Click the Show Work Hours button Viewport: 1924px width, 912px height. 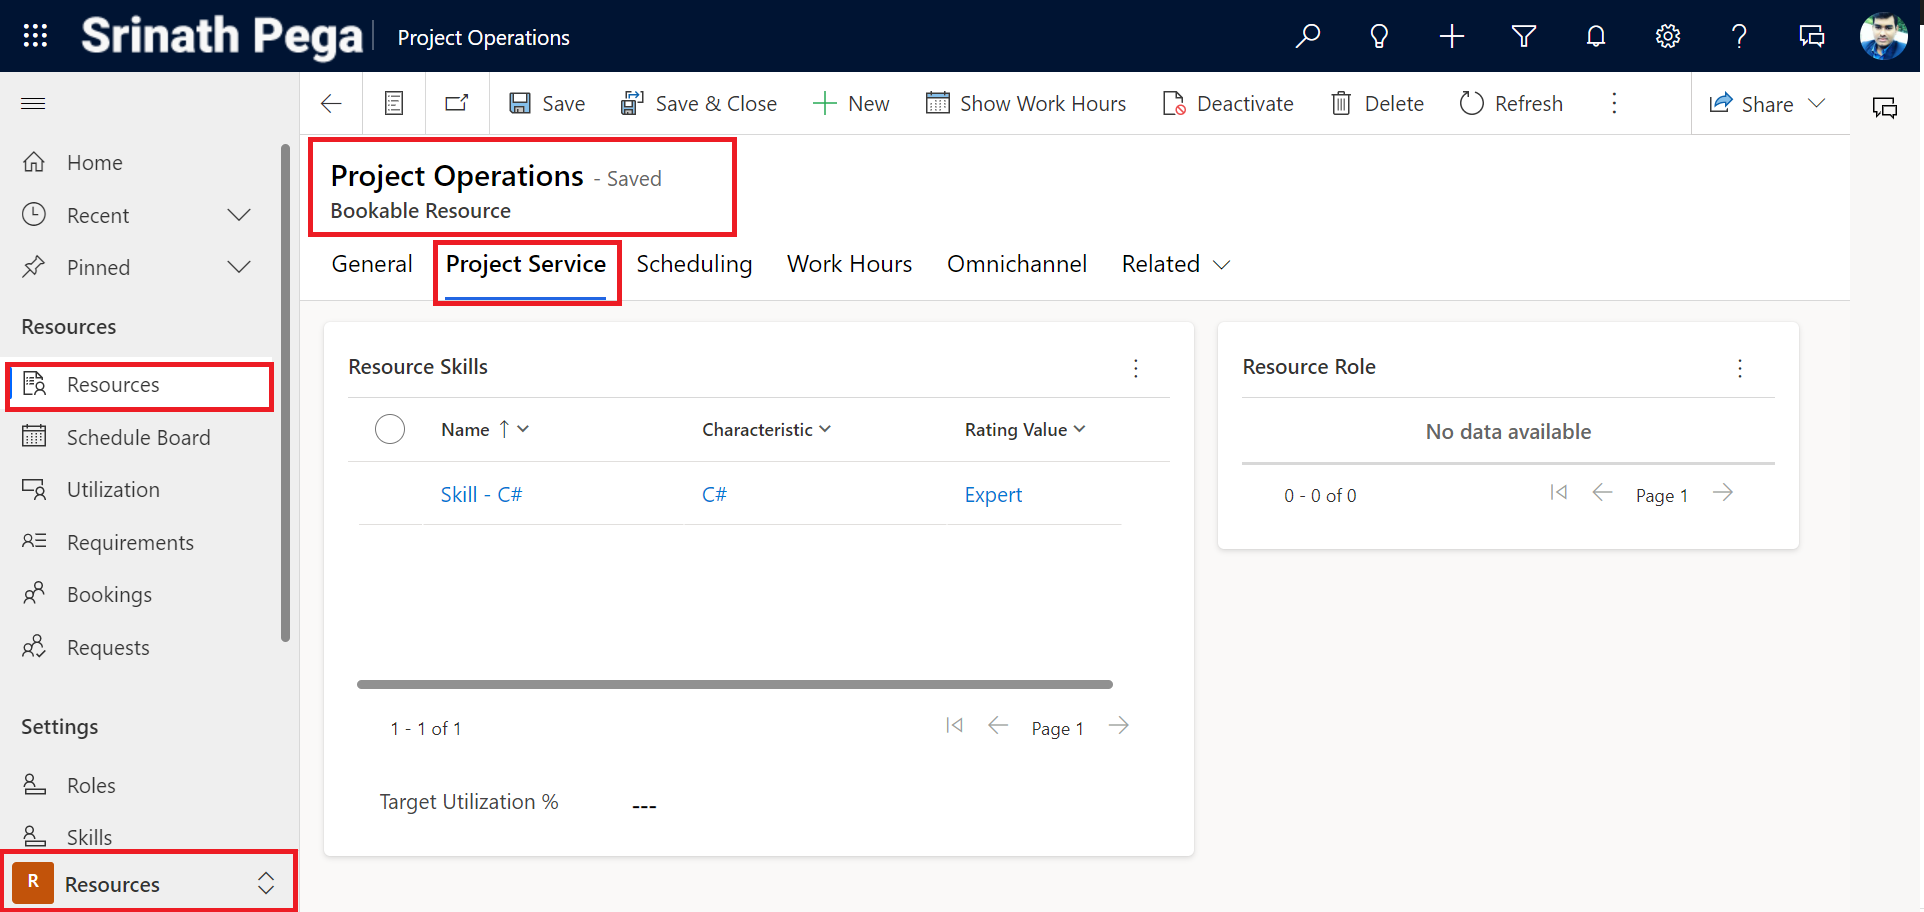[1026, 104]
